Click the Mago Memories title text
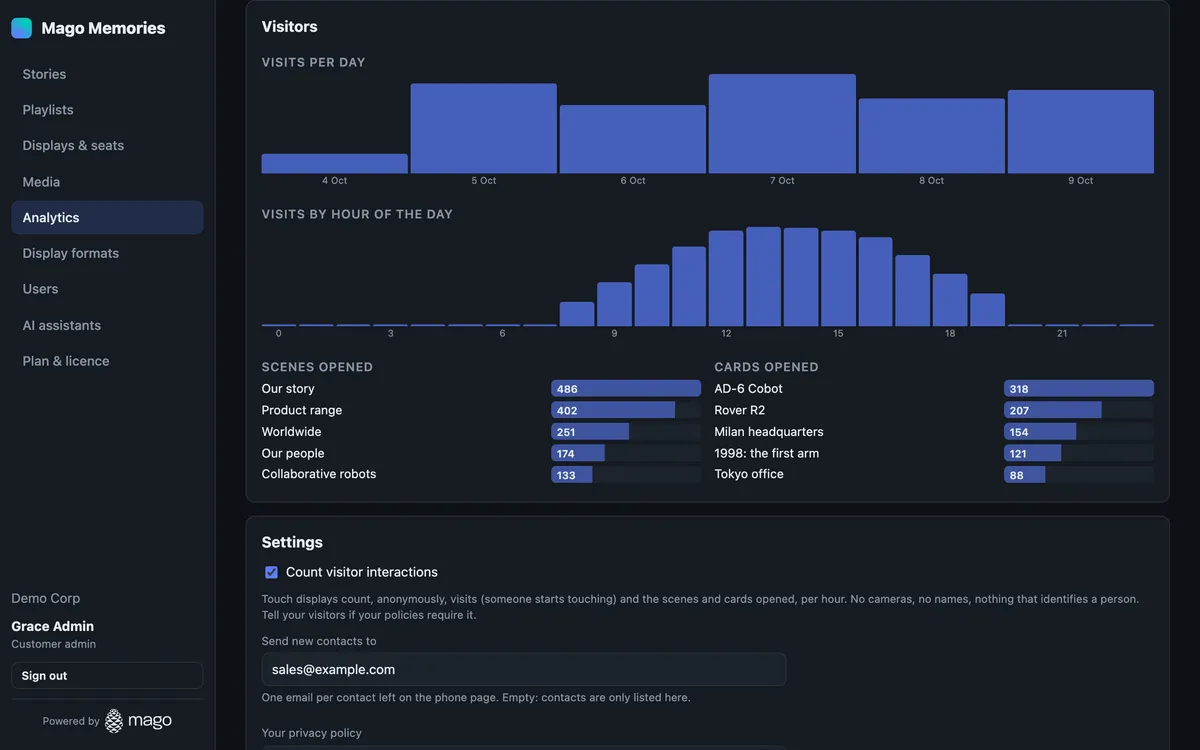Screen dimensions: 1200x750 click(x=104, y=28)
